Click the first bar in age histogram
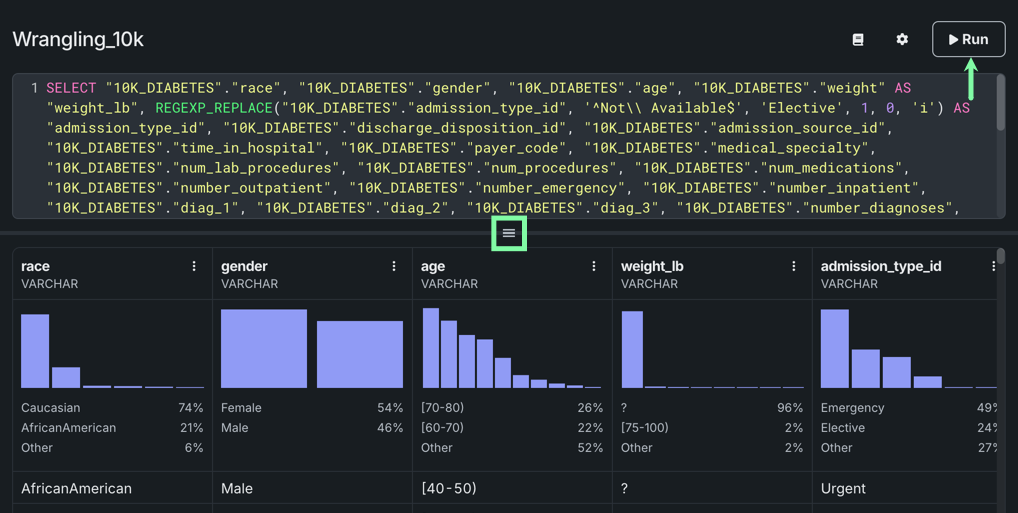The width and height of the screenshot is (1018, 513). (x=431, y=348)
